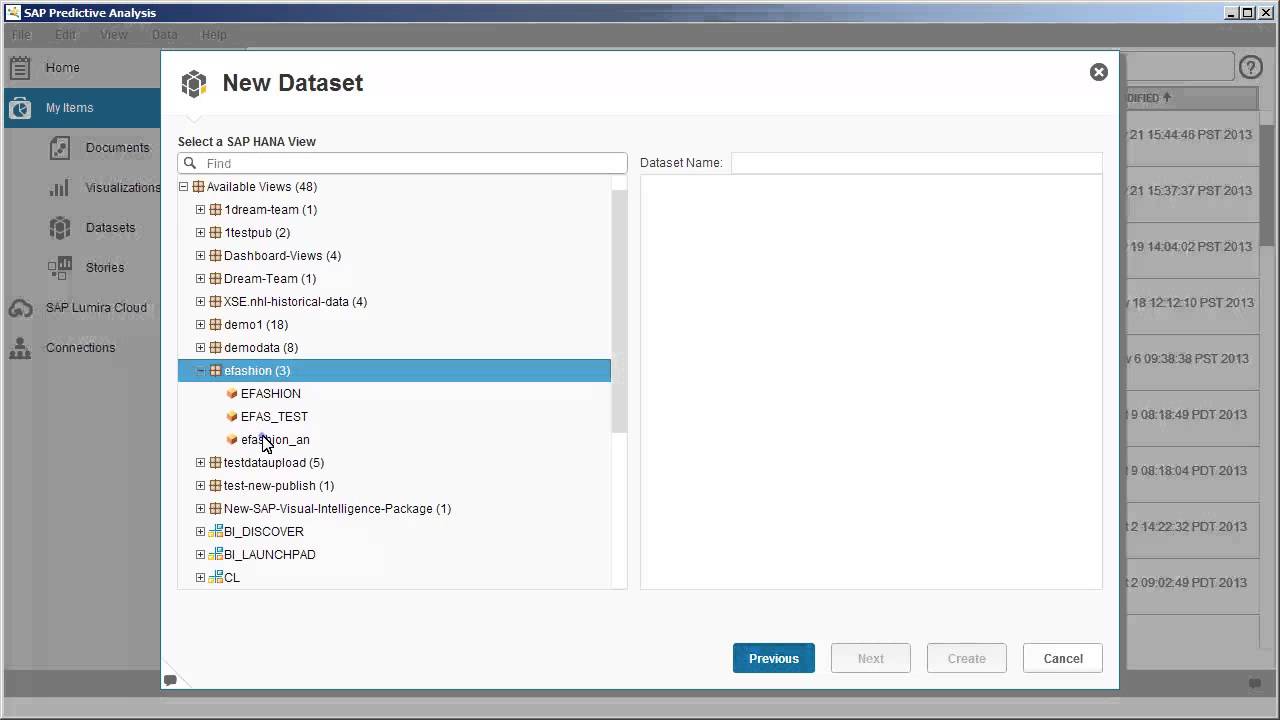Click the Available Views package icon
This screenshot has width=1280, height=720.
[198, 187]
